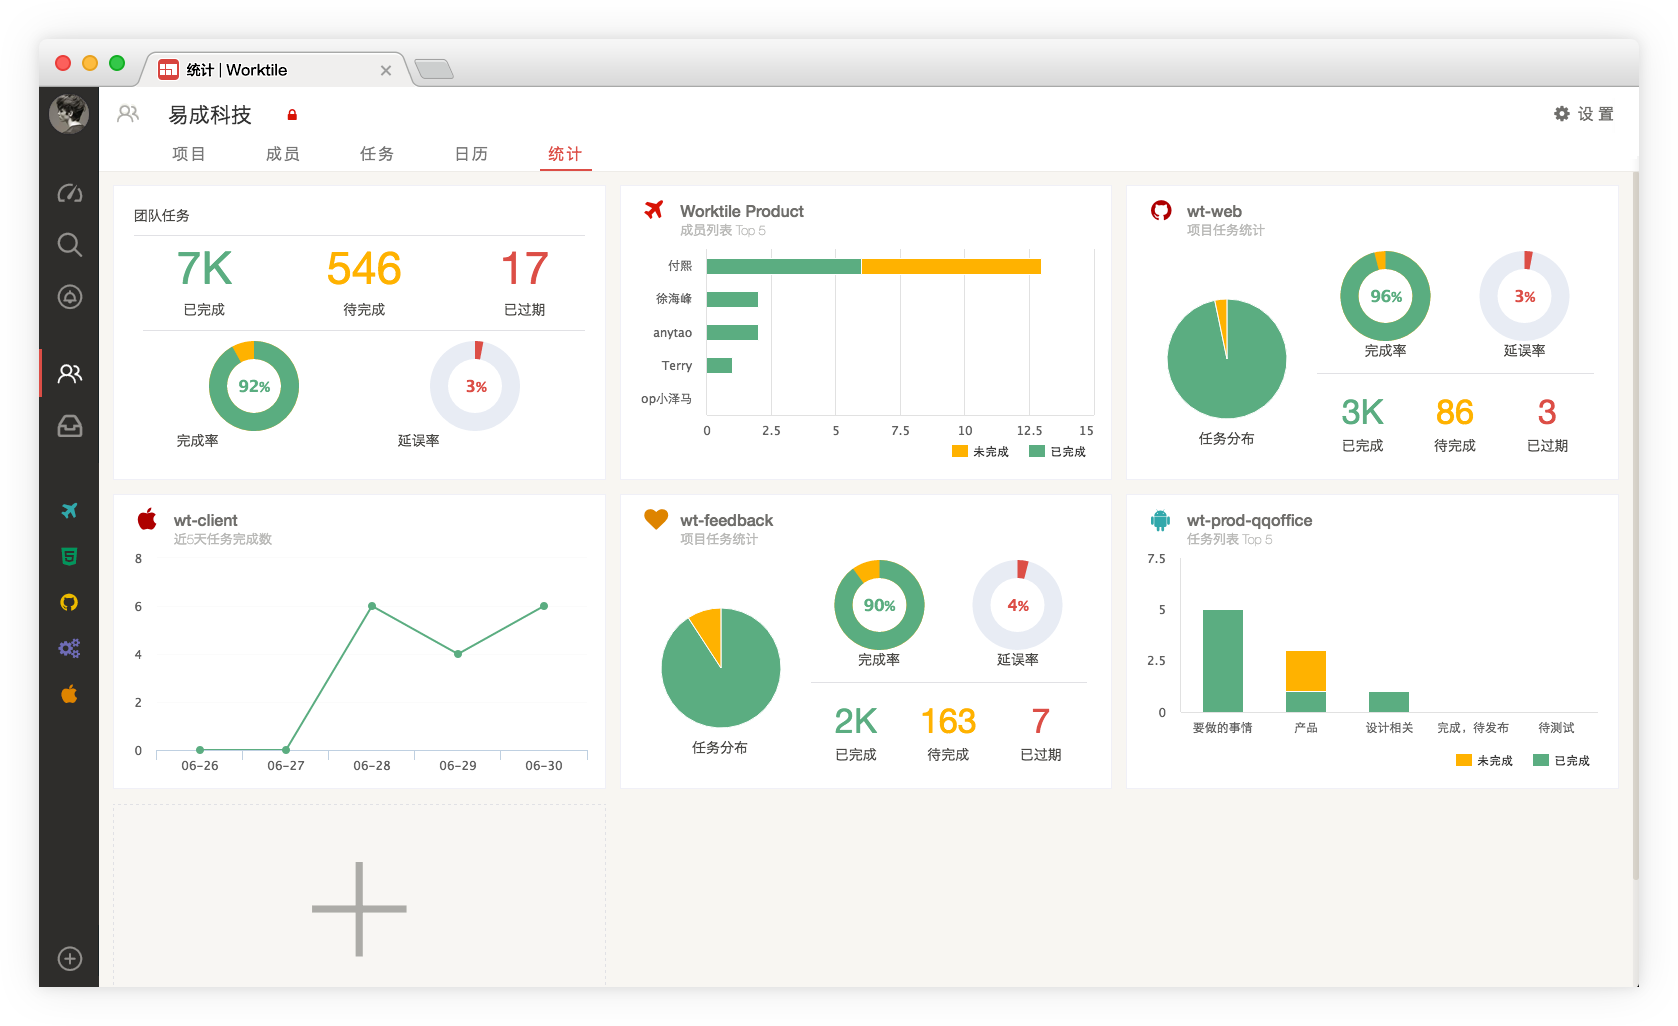Switch to the 任务 tab
1678x1026 pixels.
pos(377,154)
